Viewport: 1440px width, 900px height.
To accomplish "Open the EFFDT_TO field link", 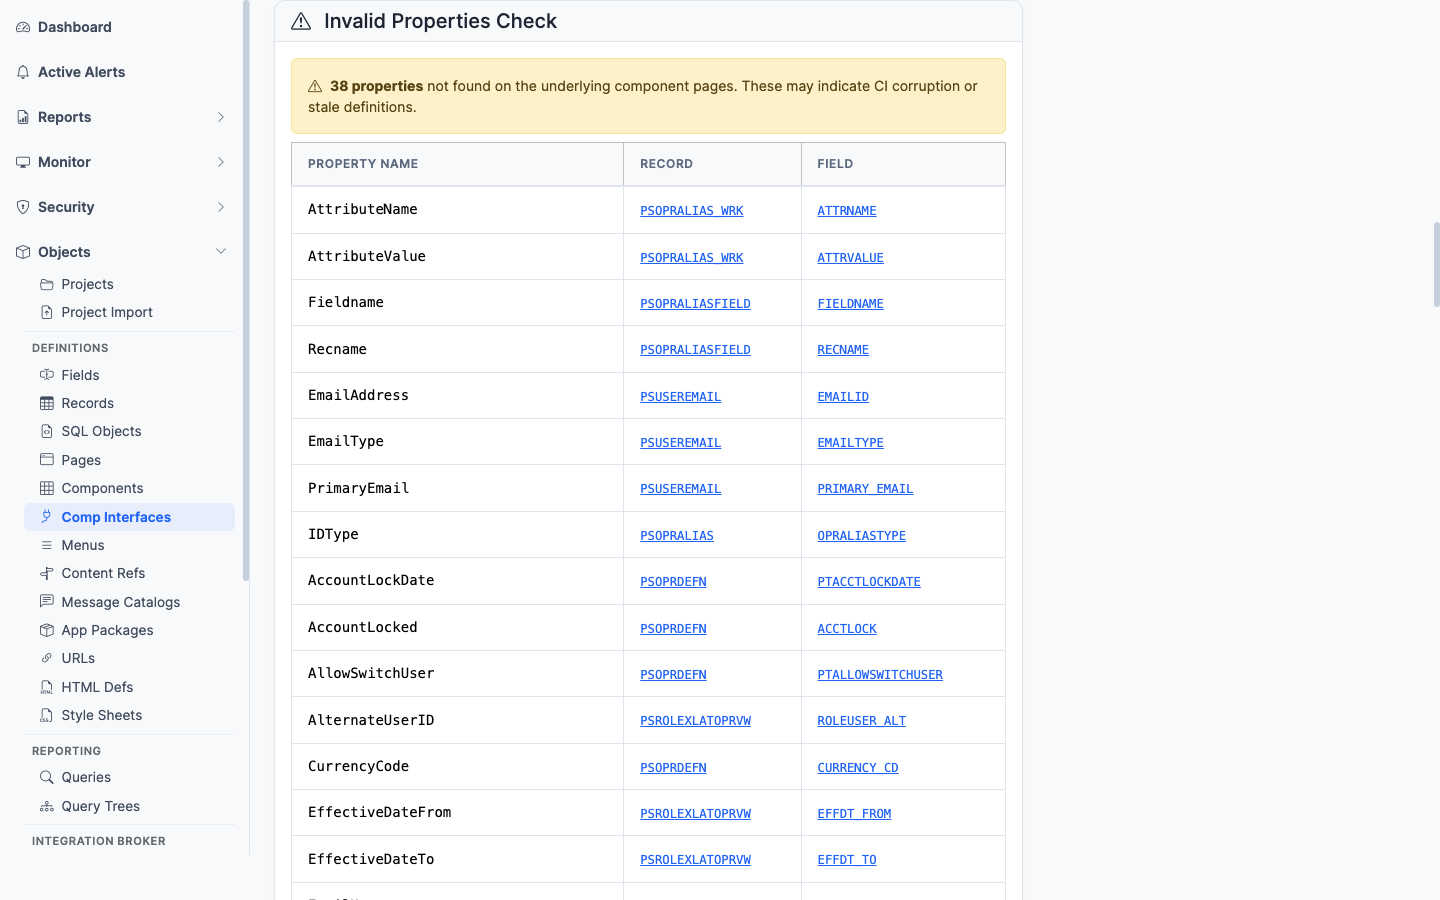I will click(847, 860).
